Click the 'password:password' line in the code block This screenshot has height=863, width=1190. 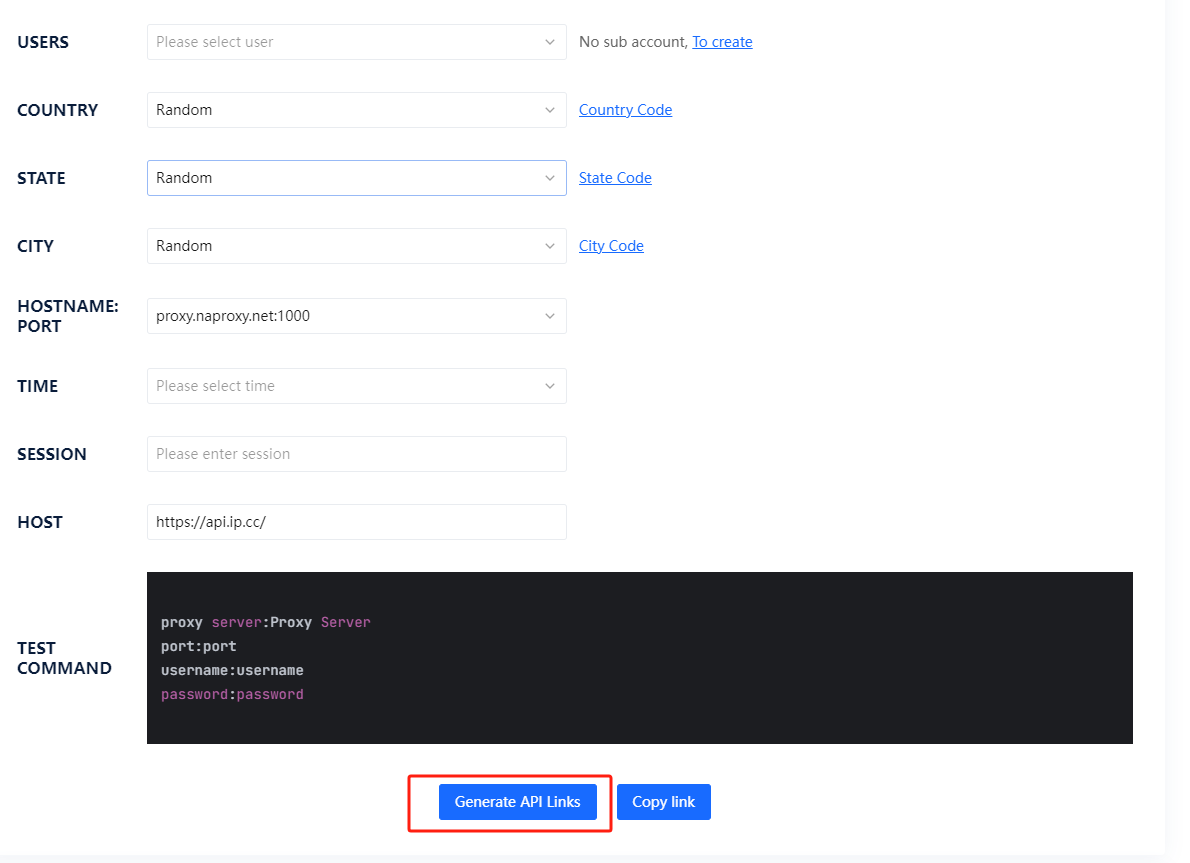coord(232,694)
